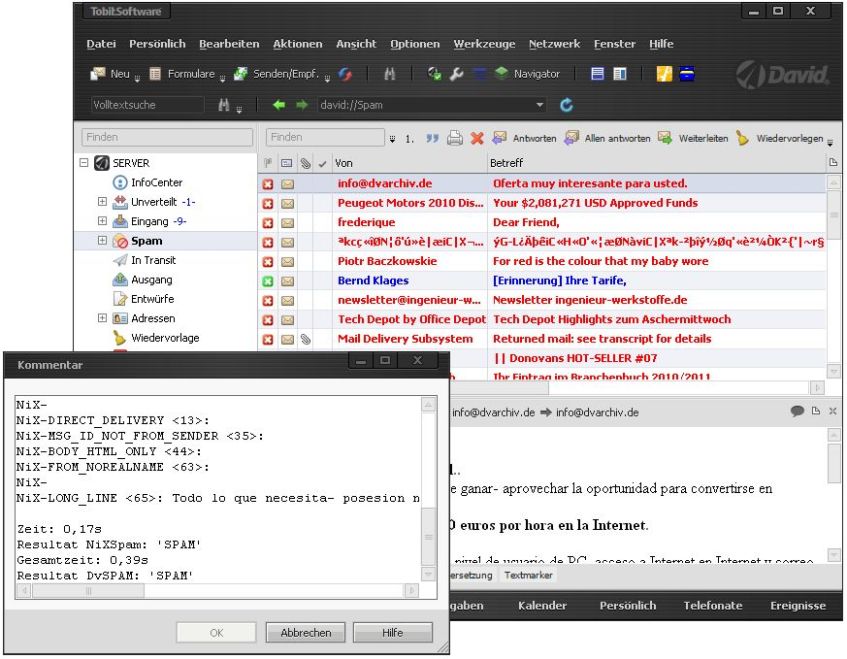Open the Hilfe menu
Viewport: 847px width, 659px height.
click(x=661, y=44)
